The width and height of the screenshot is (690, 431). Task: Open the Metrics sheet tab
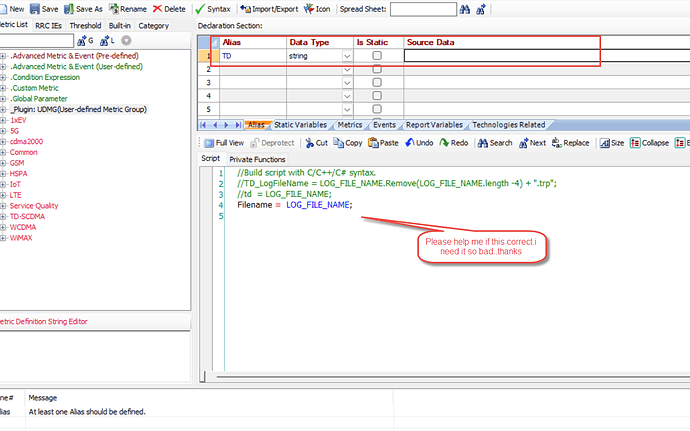pos(350,125)
